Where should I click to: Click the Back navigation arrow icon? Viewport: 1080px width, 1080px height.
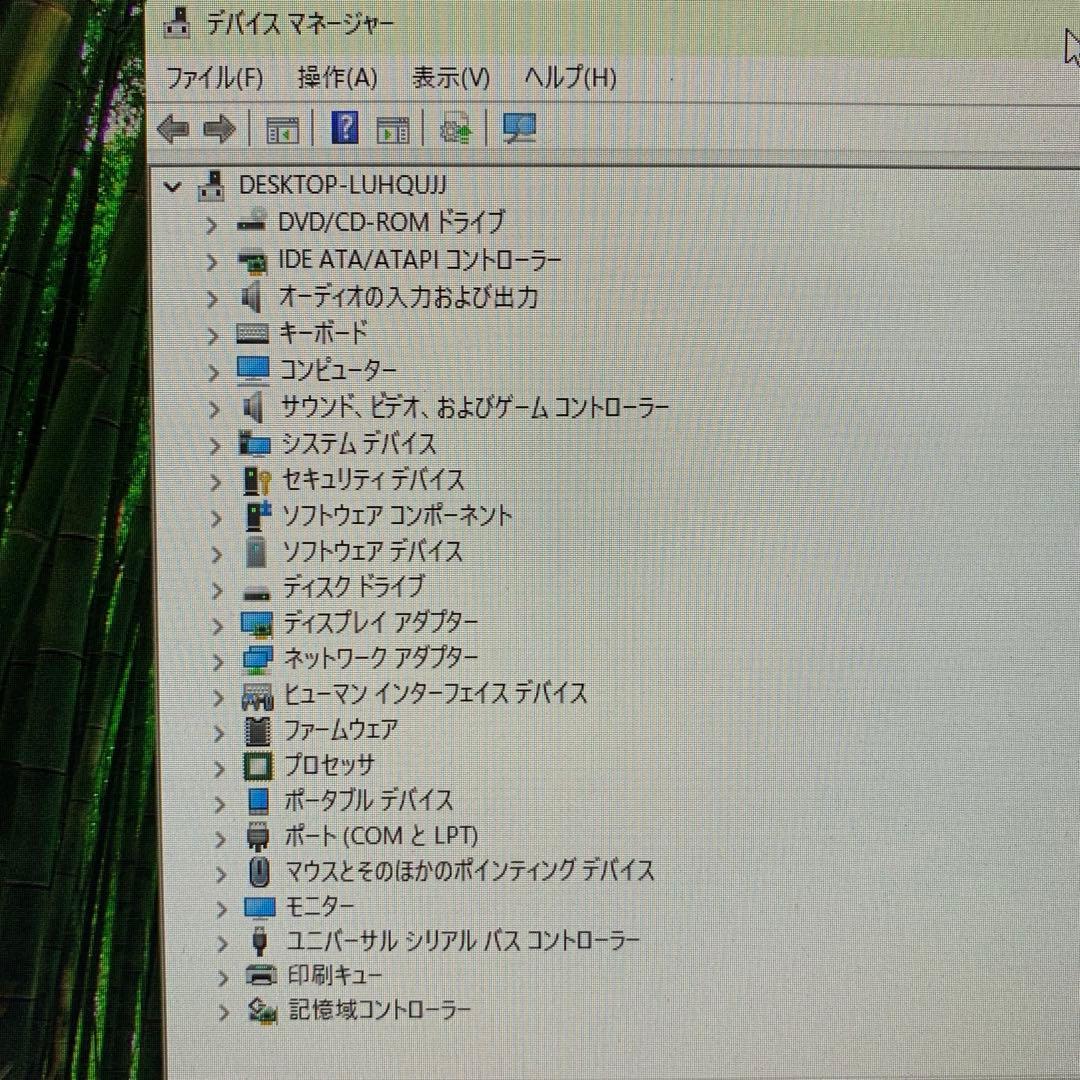coord(174,128)
